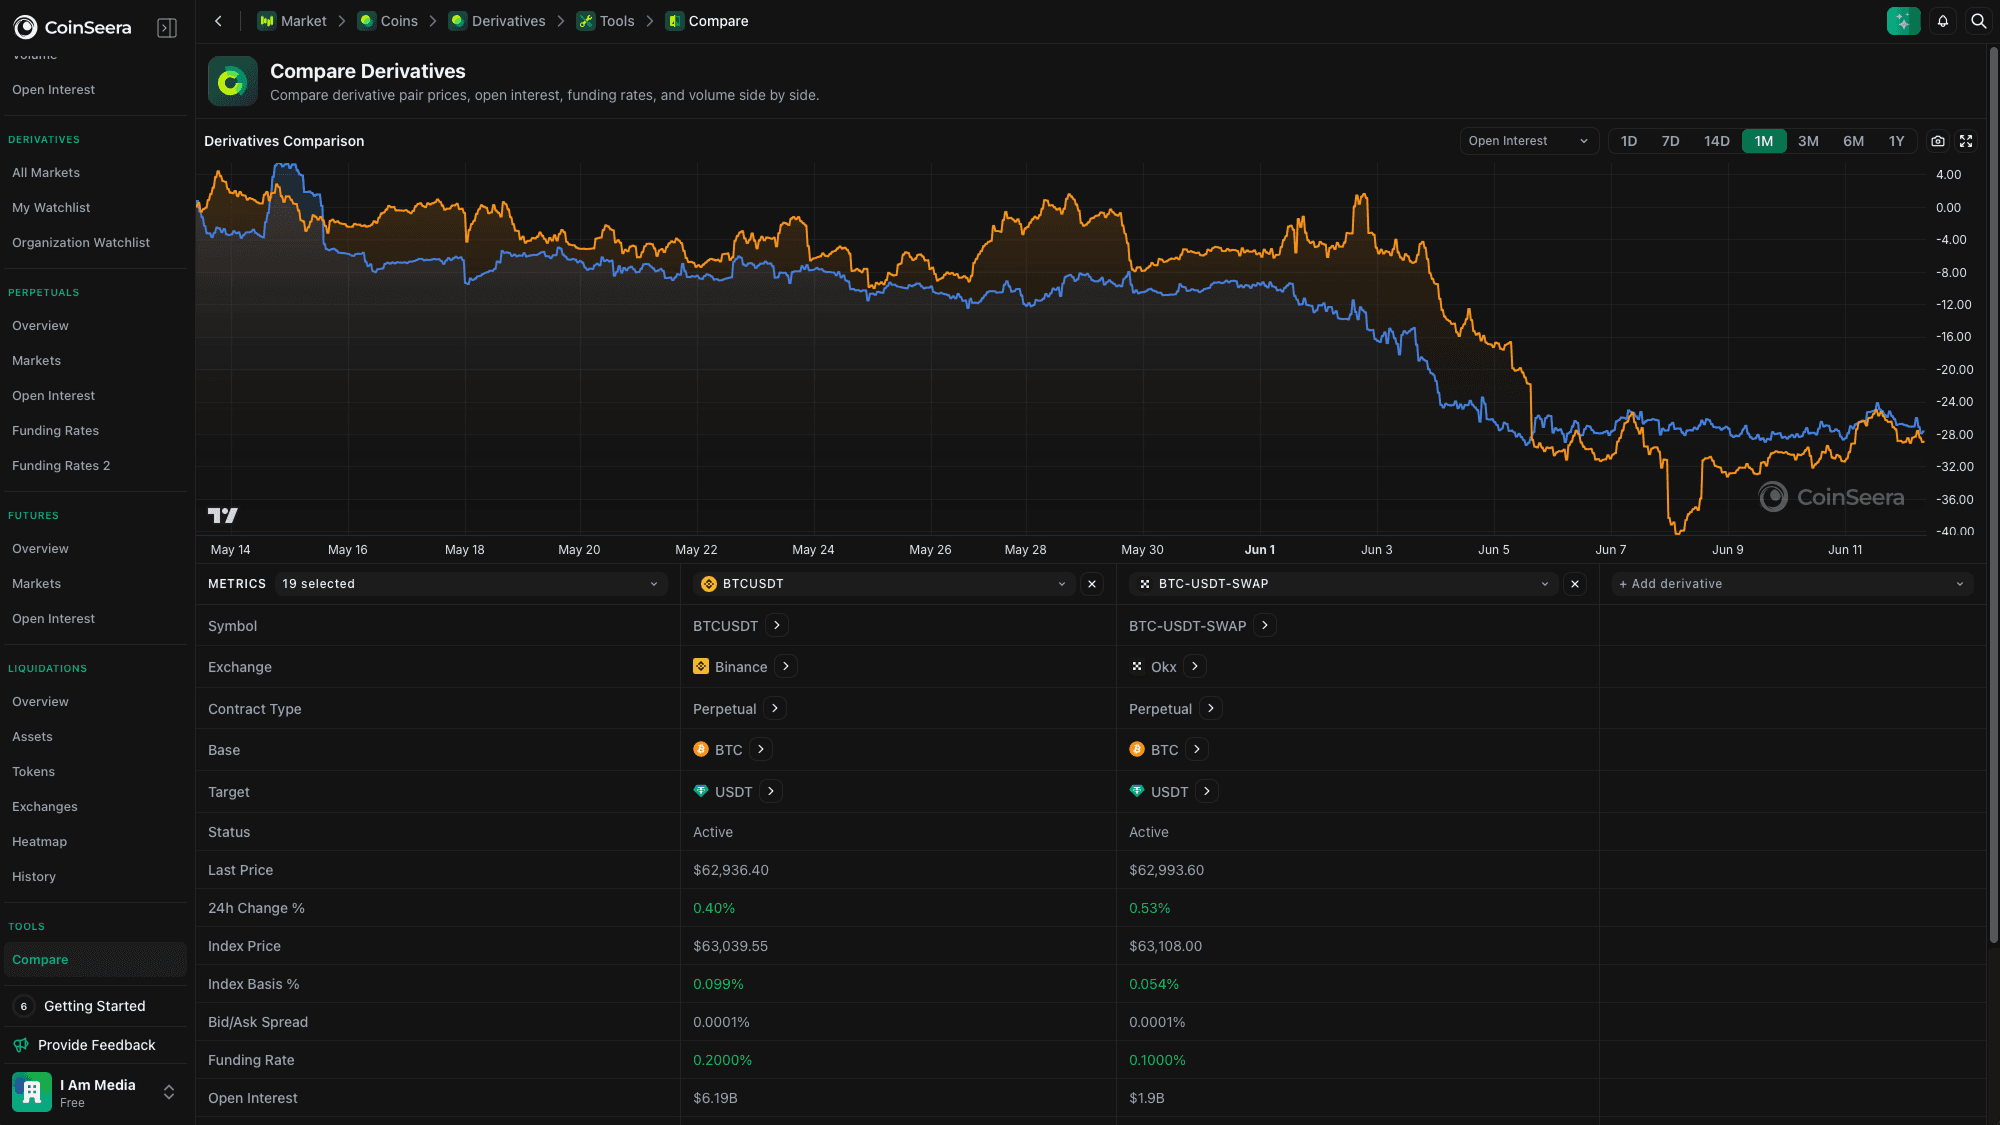The width and height of the screenshot is (2000, 1125).
Task: Collapse the sidebar panel icon
Action: click(x=167, y=28)
